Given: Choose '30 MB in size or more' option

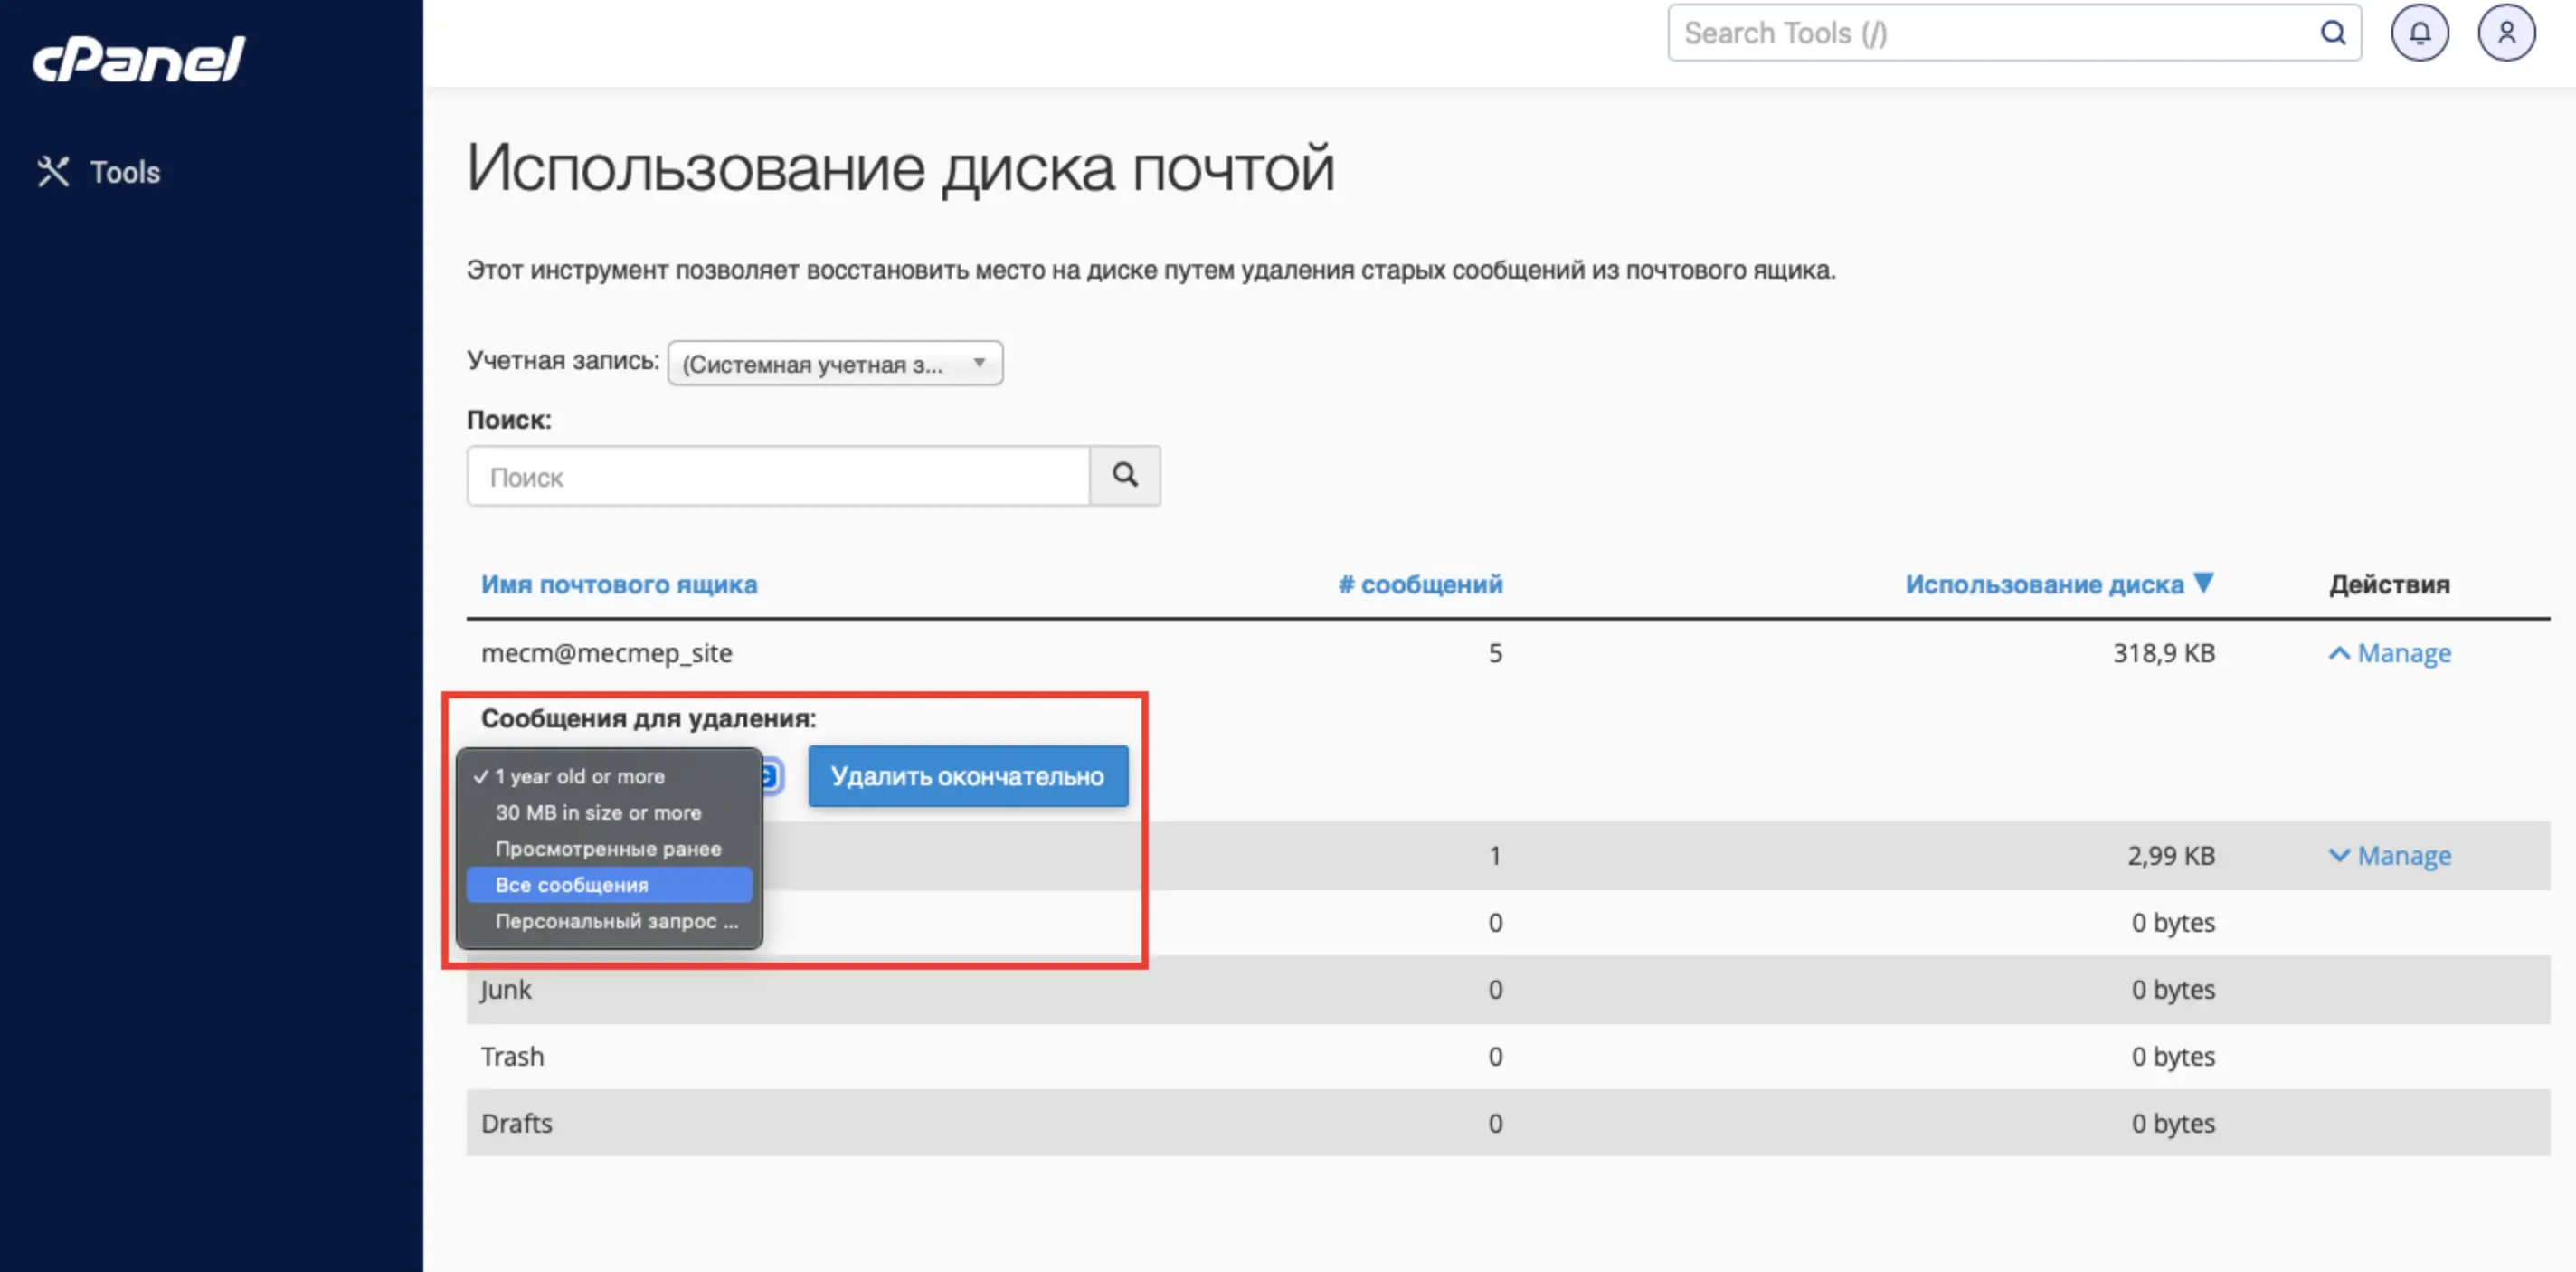Looking at the screenshot, I should click(598, 812).
